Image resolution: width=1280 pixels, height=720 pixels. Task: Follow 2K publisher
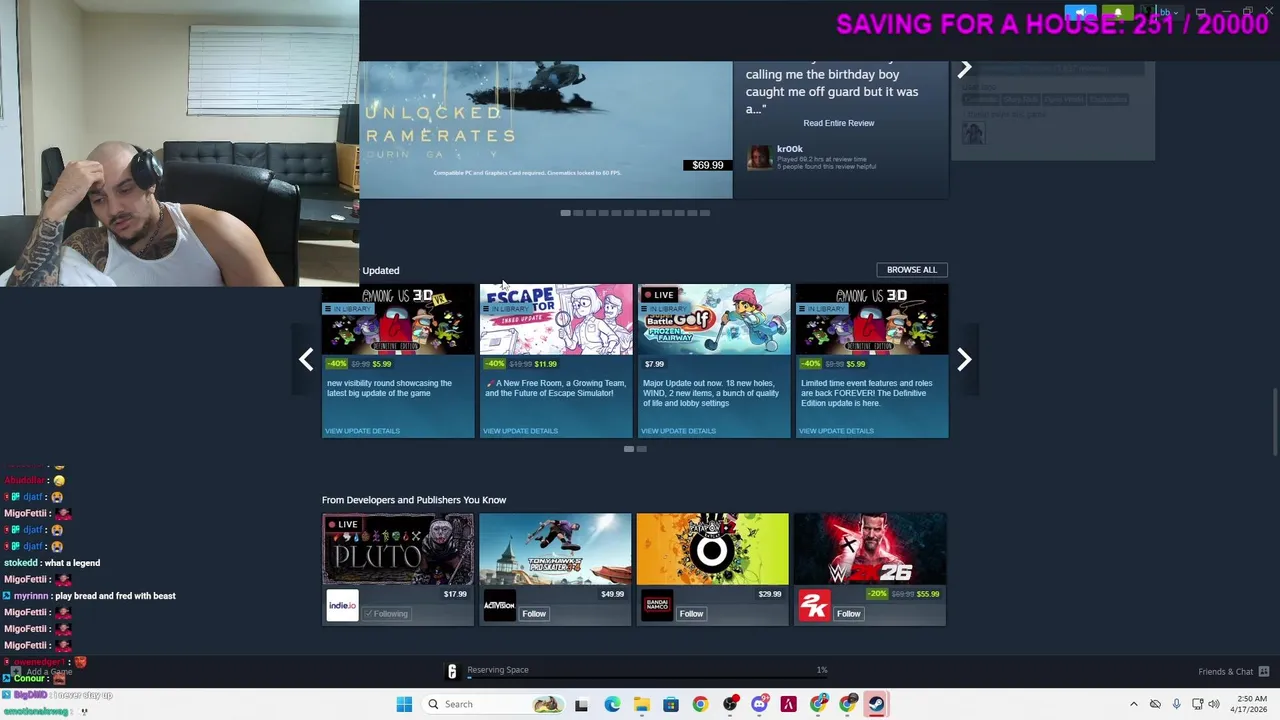(849, 614)
